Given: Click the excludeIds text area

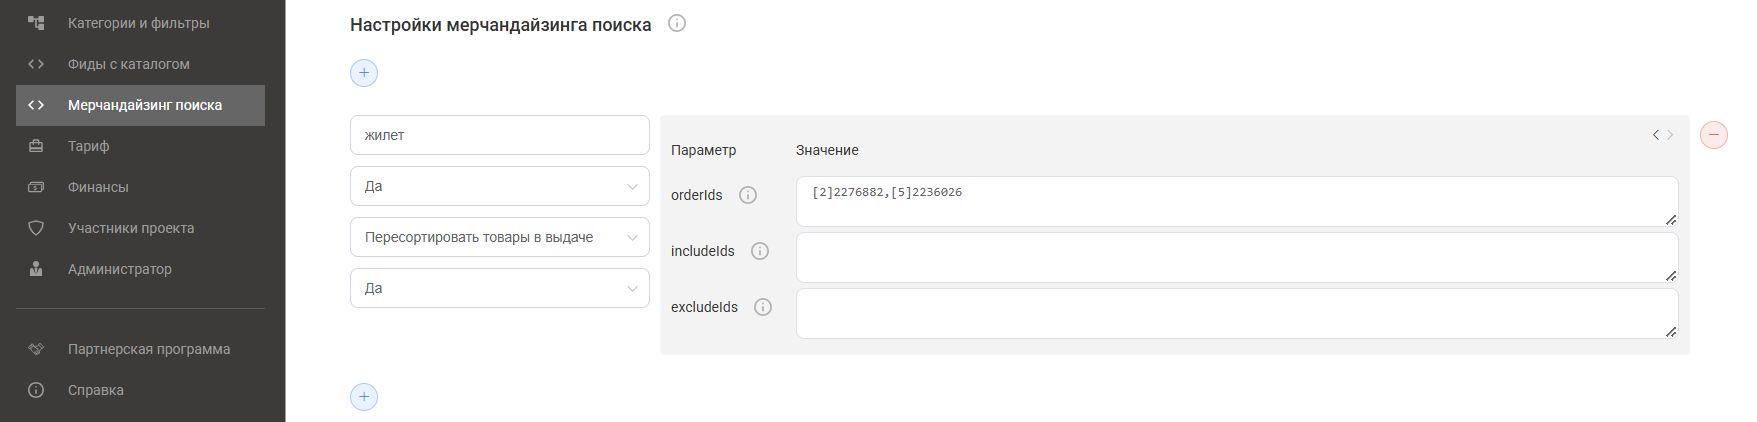Looking at the screenshot, I should coord(1237,314).
